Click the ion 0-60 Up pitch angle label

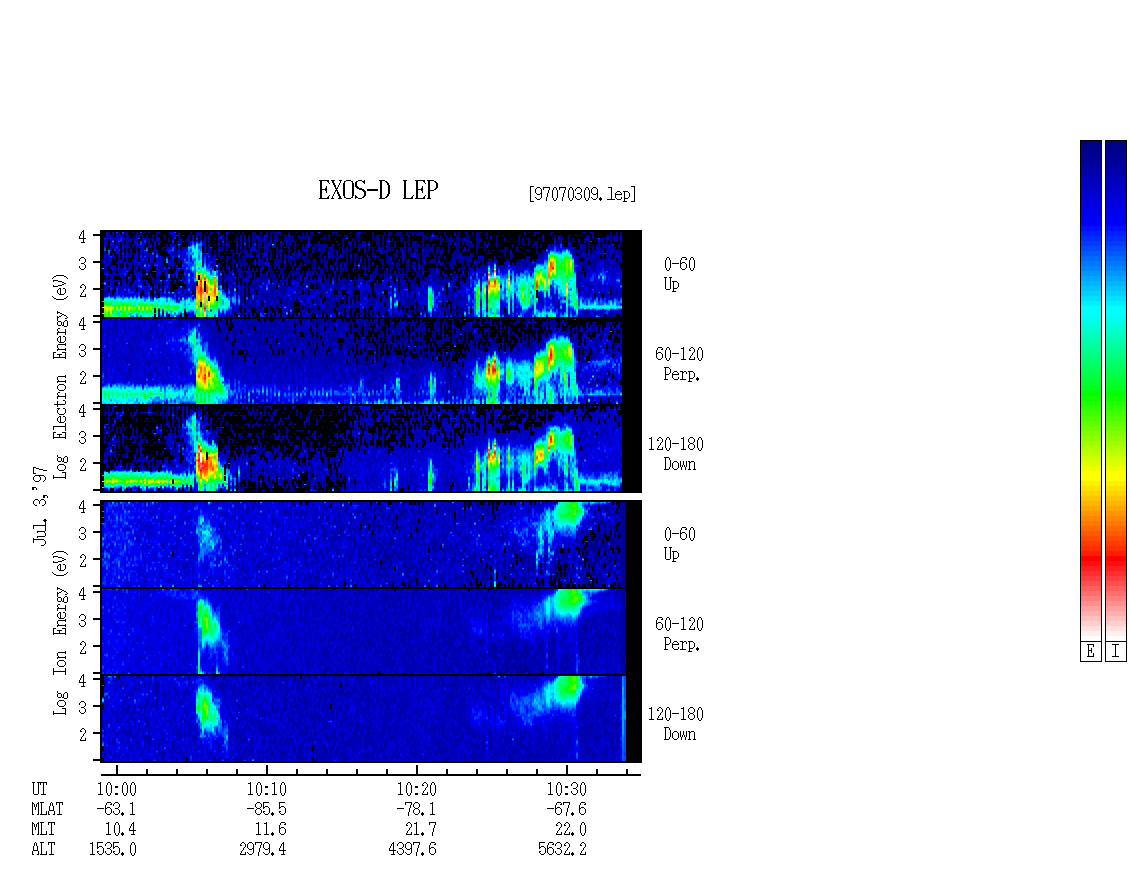click(x=679, y=544)
